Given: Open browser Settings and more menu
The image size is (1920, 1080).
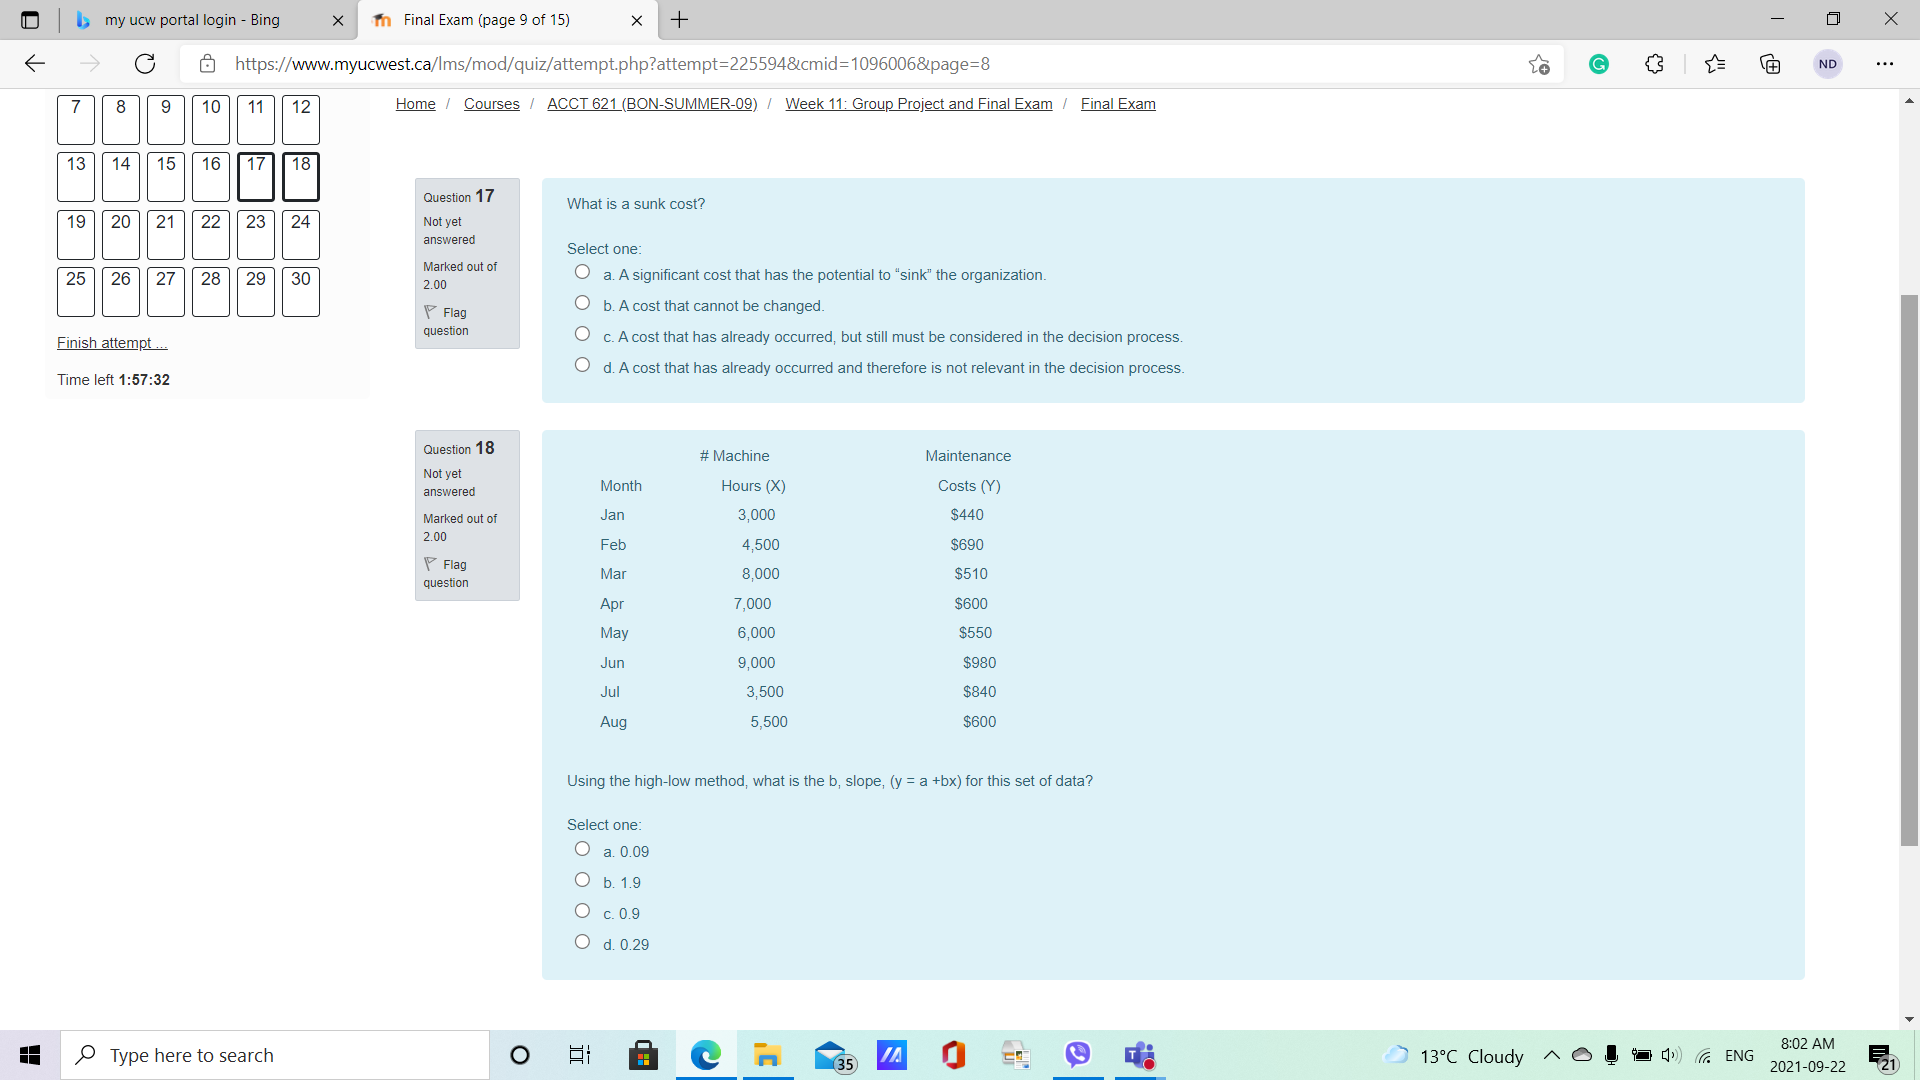Looking at the screenshot, I should [1885, 64].
